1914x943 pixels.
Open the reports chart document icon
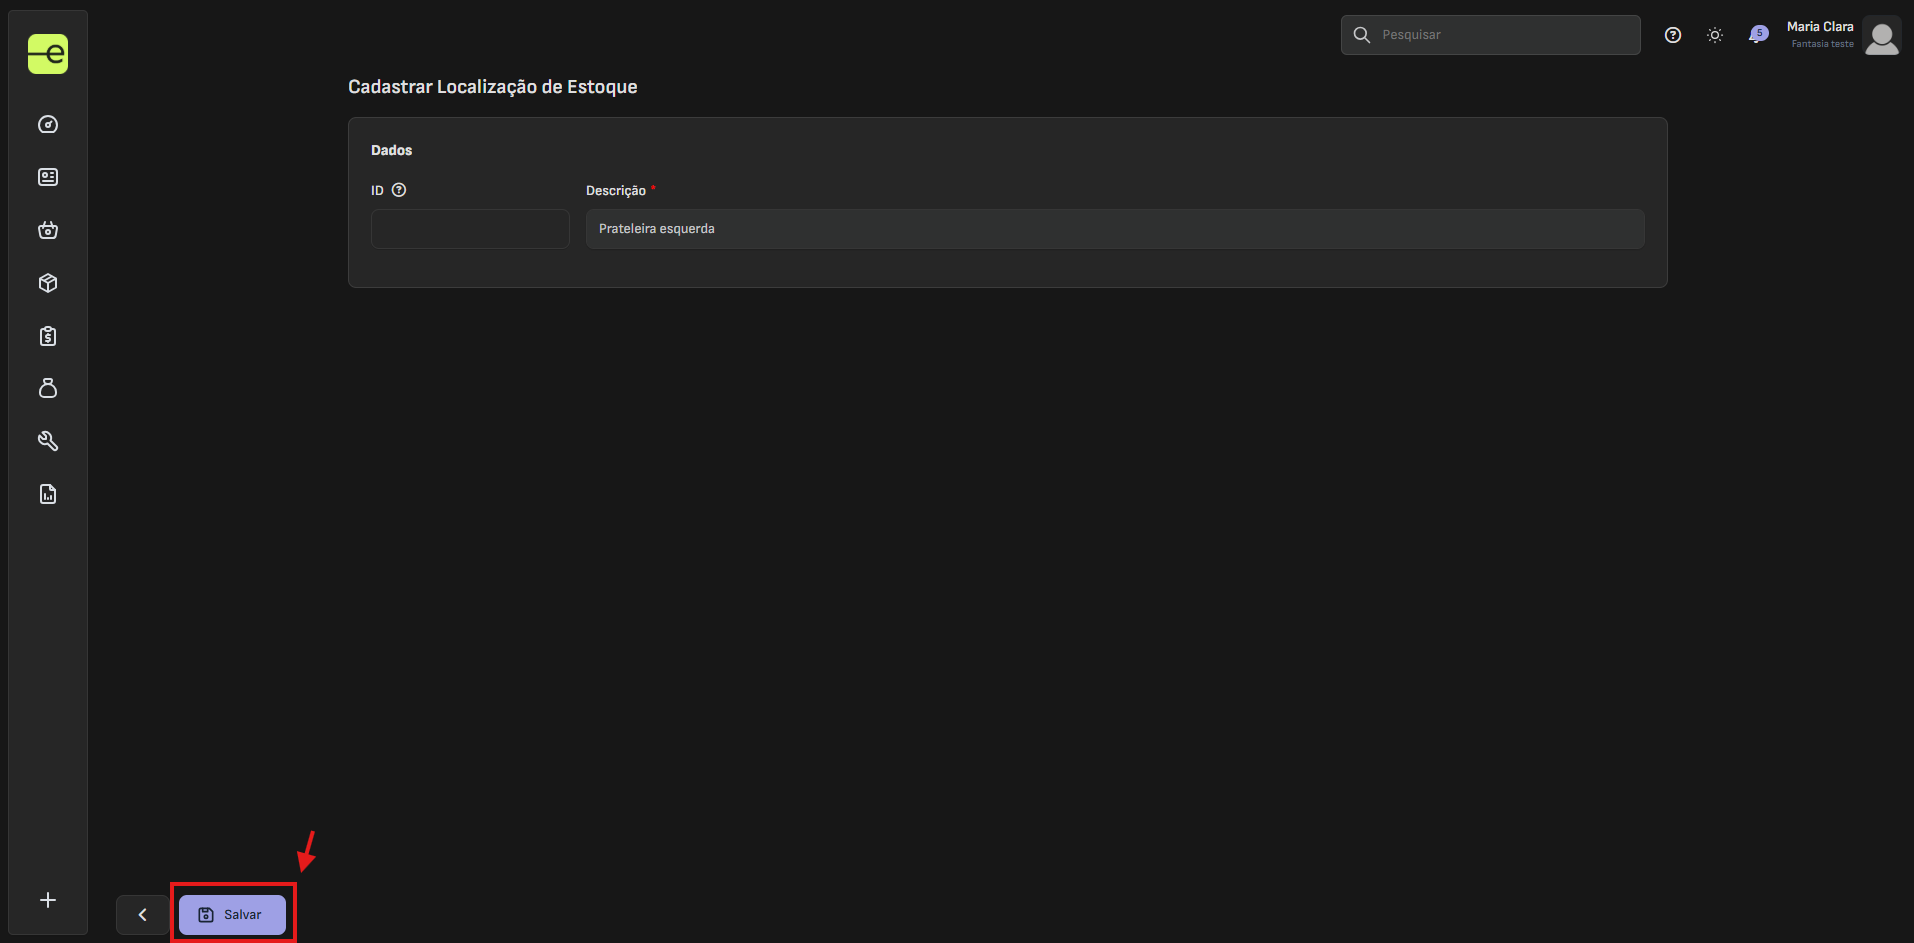click(x=48, y=494)
